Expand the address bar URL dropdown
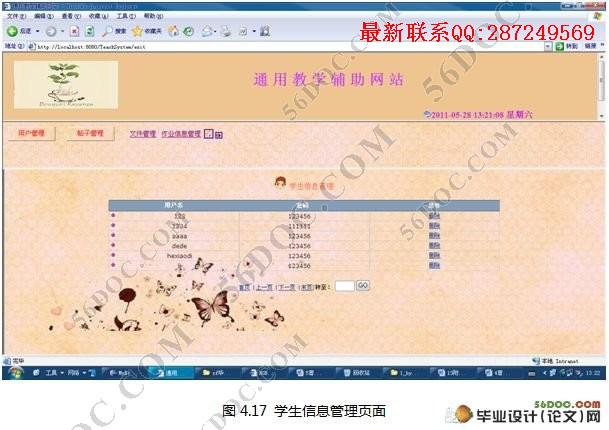 click(x=548, y=47)
